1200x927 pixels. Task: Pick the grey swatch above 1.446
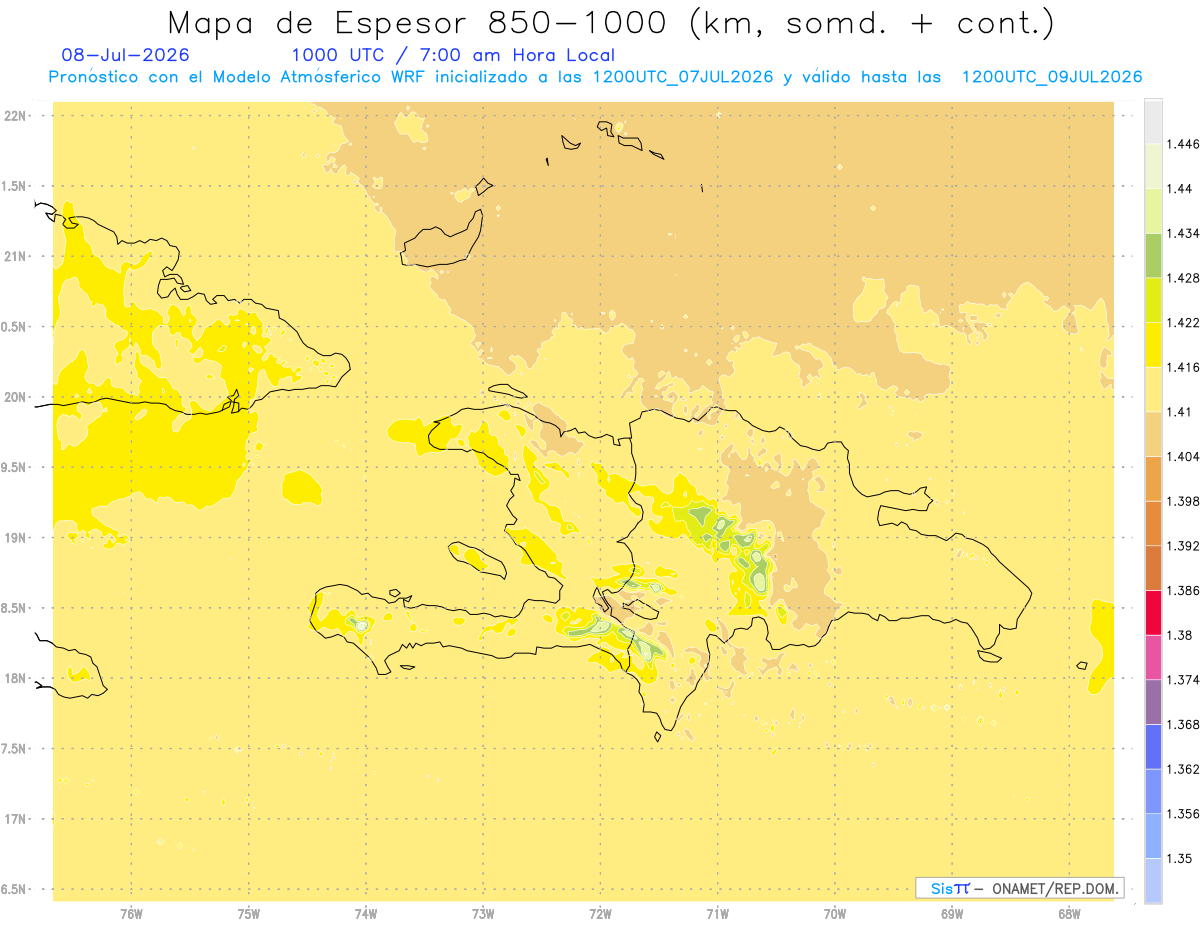tap(1153, 122)
